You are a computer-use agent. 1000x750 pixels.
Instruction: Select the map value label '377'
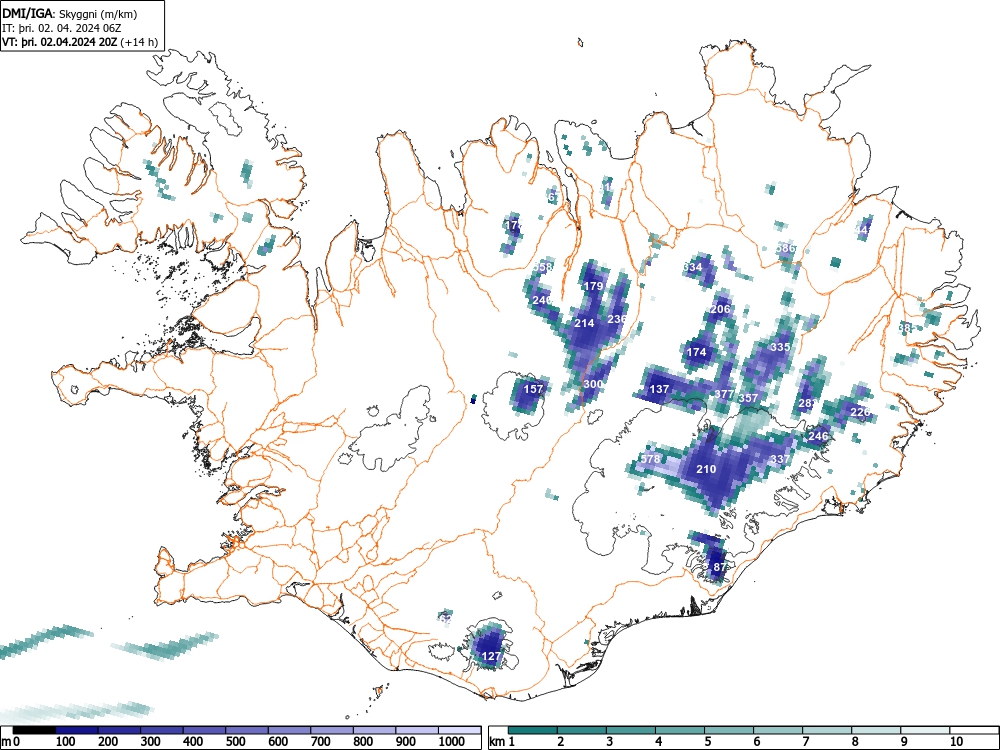coord(724,394)
